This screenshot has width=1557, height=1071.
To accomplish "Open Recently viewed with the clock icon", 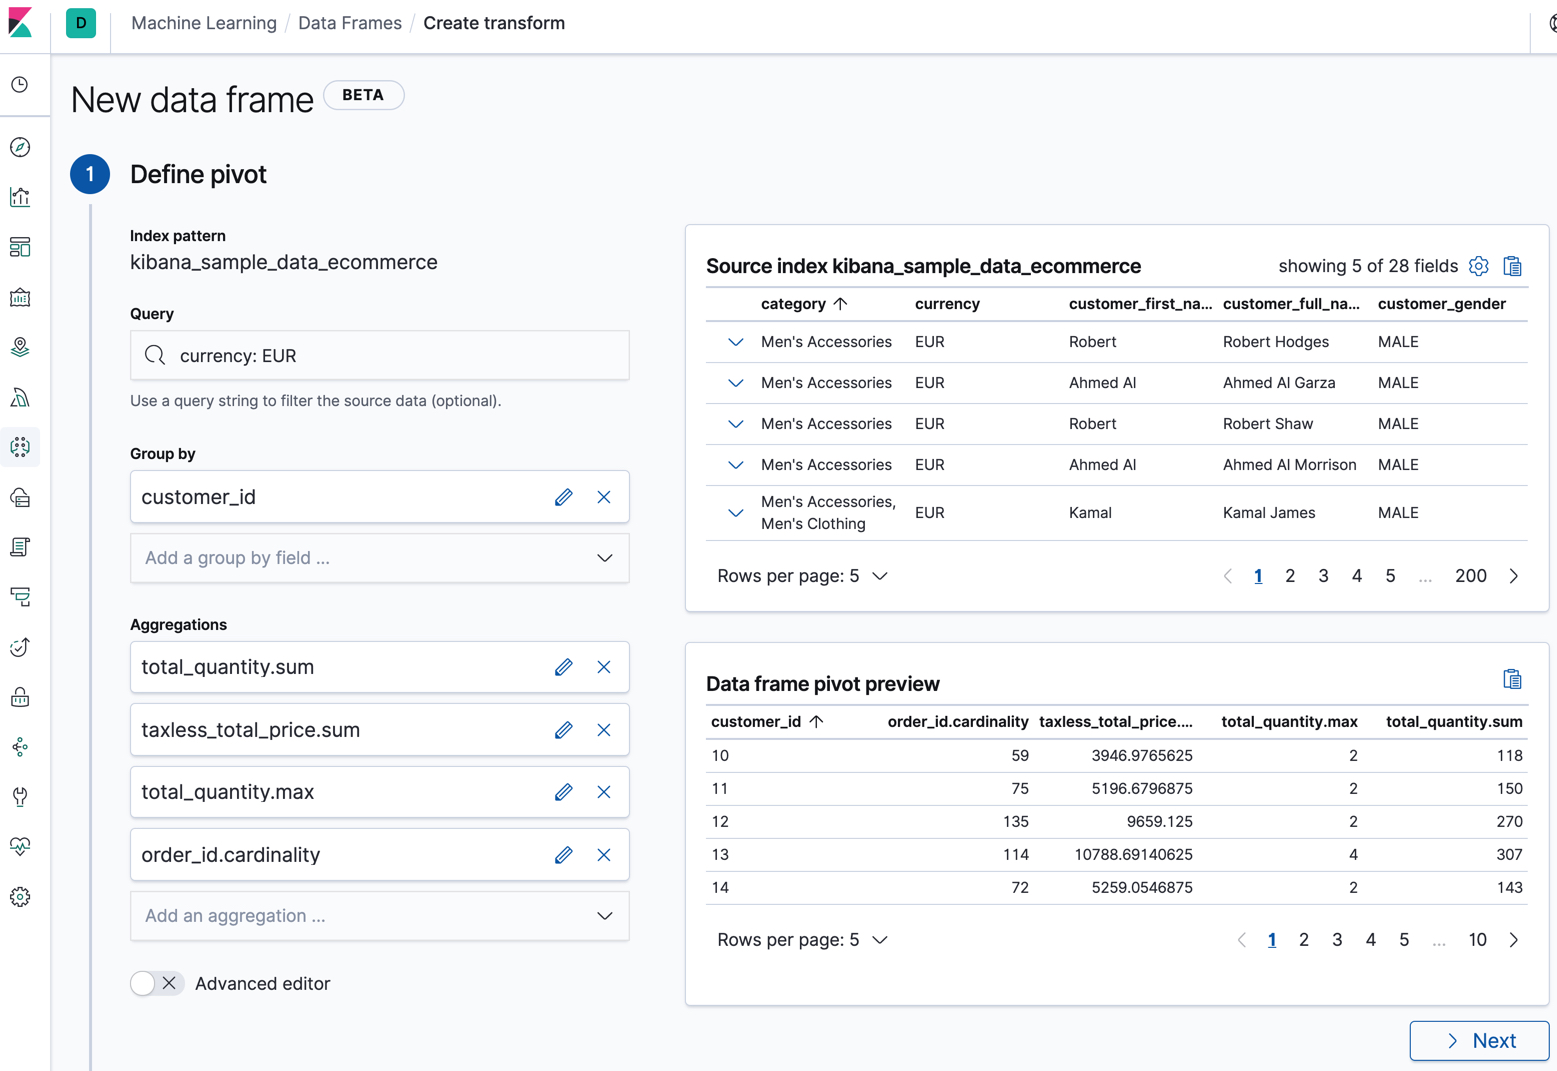I will click(x=20, y=84).
